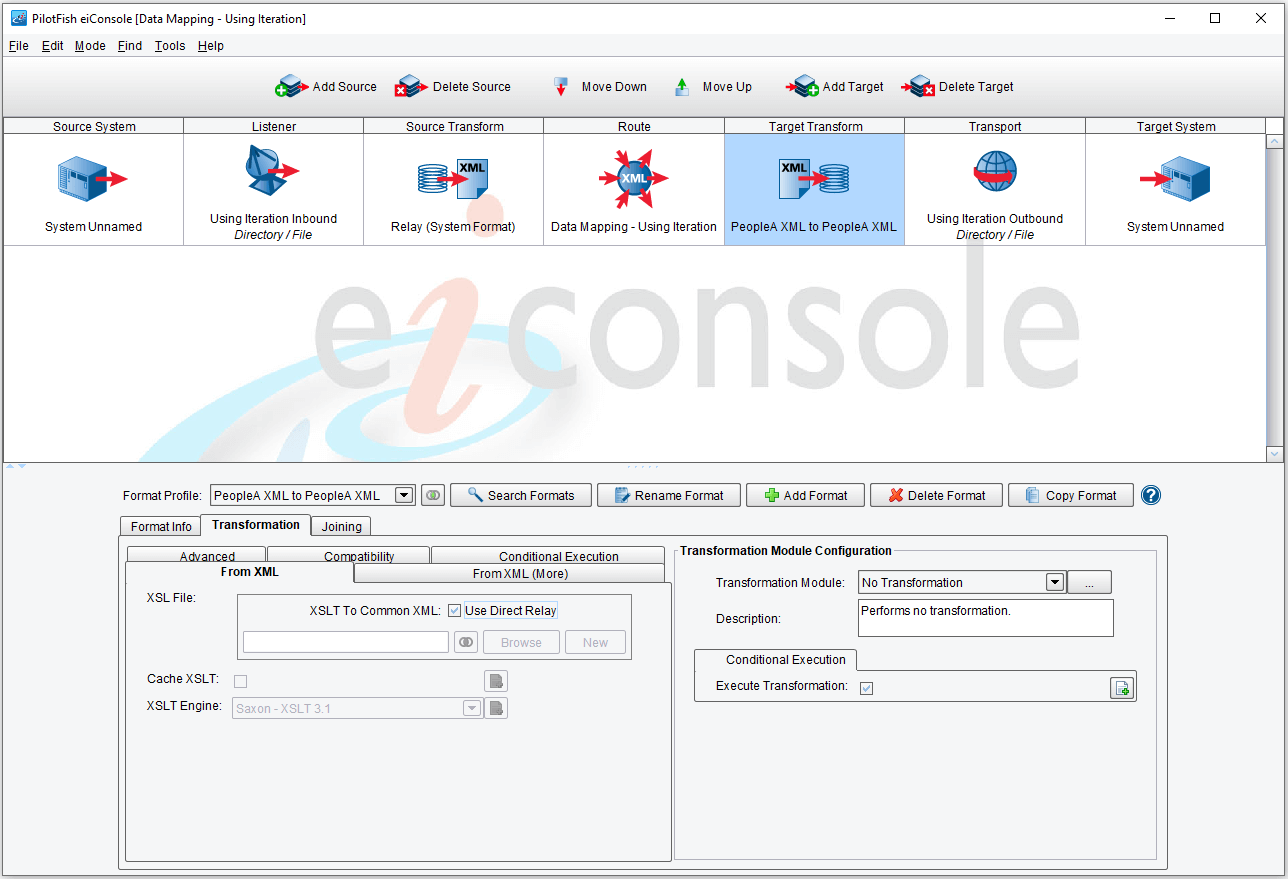Click the Route column header
1288x879 pixels.
(634, 126)
